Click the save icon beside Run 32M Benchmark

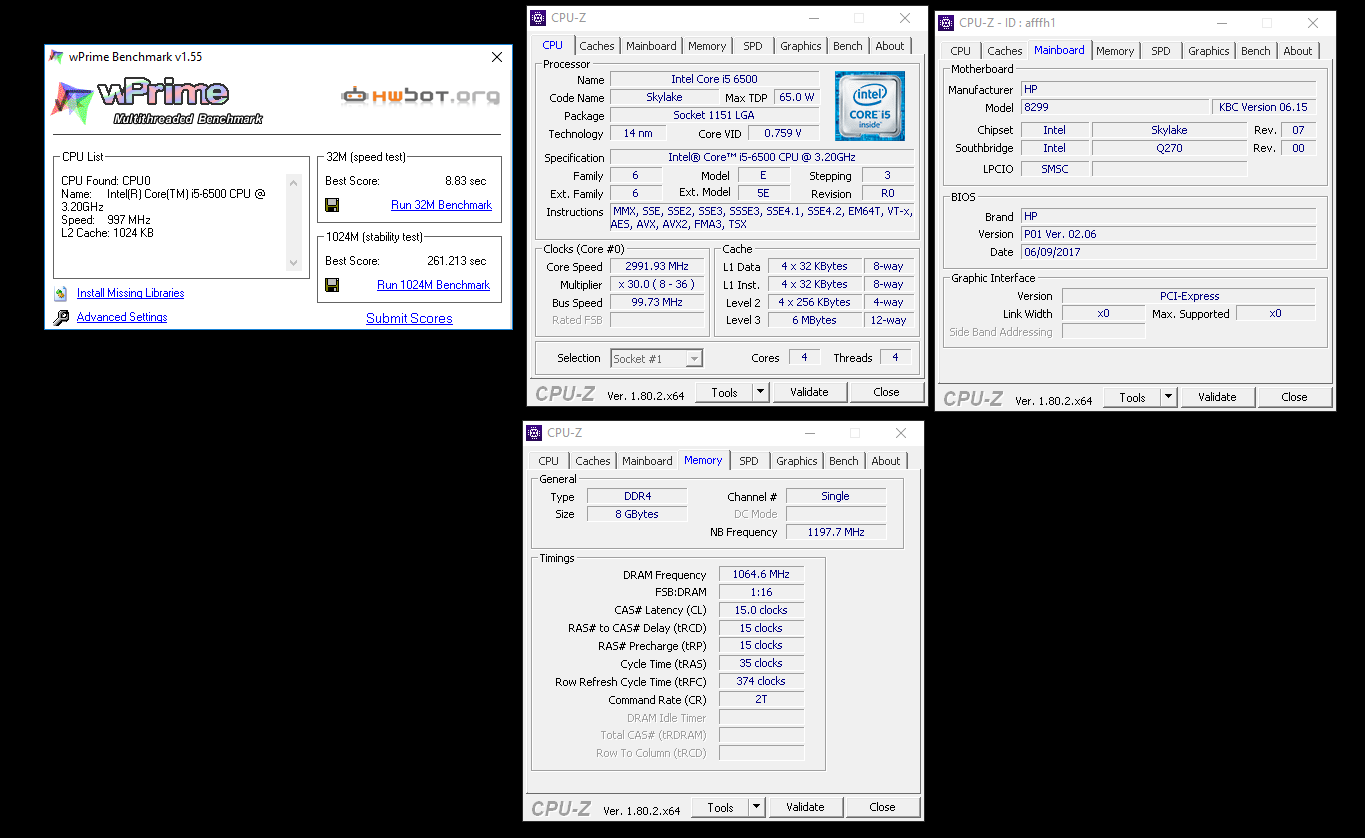(x=332, y=205)
